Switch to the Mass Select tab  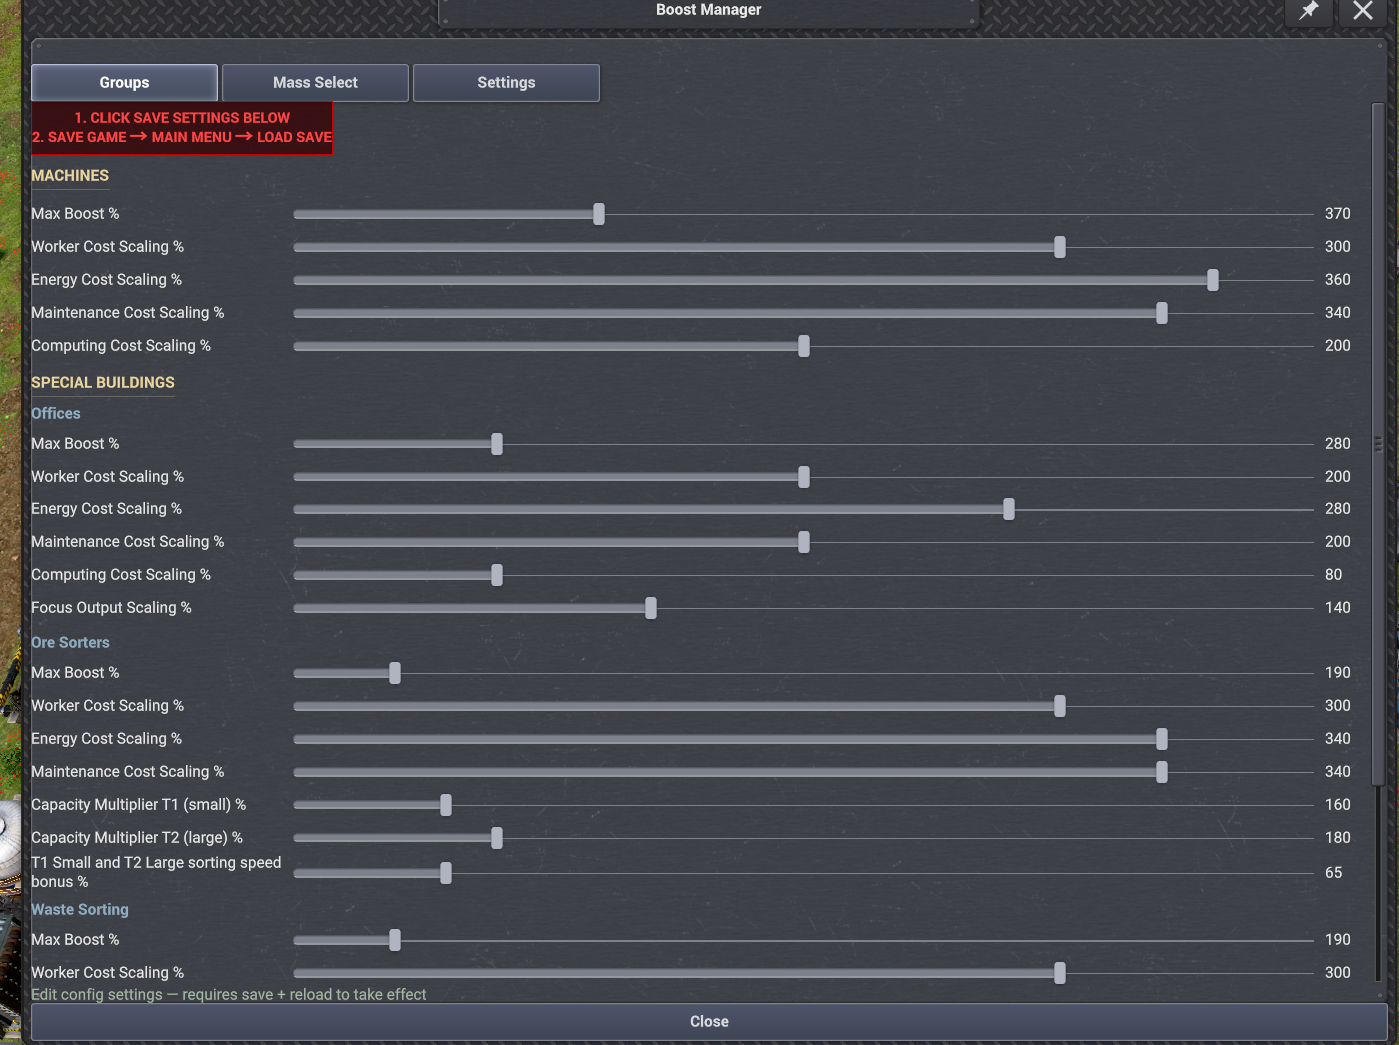315,83
